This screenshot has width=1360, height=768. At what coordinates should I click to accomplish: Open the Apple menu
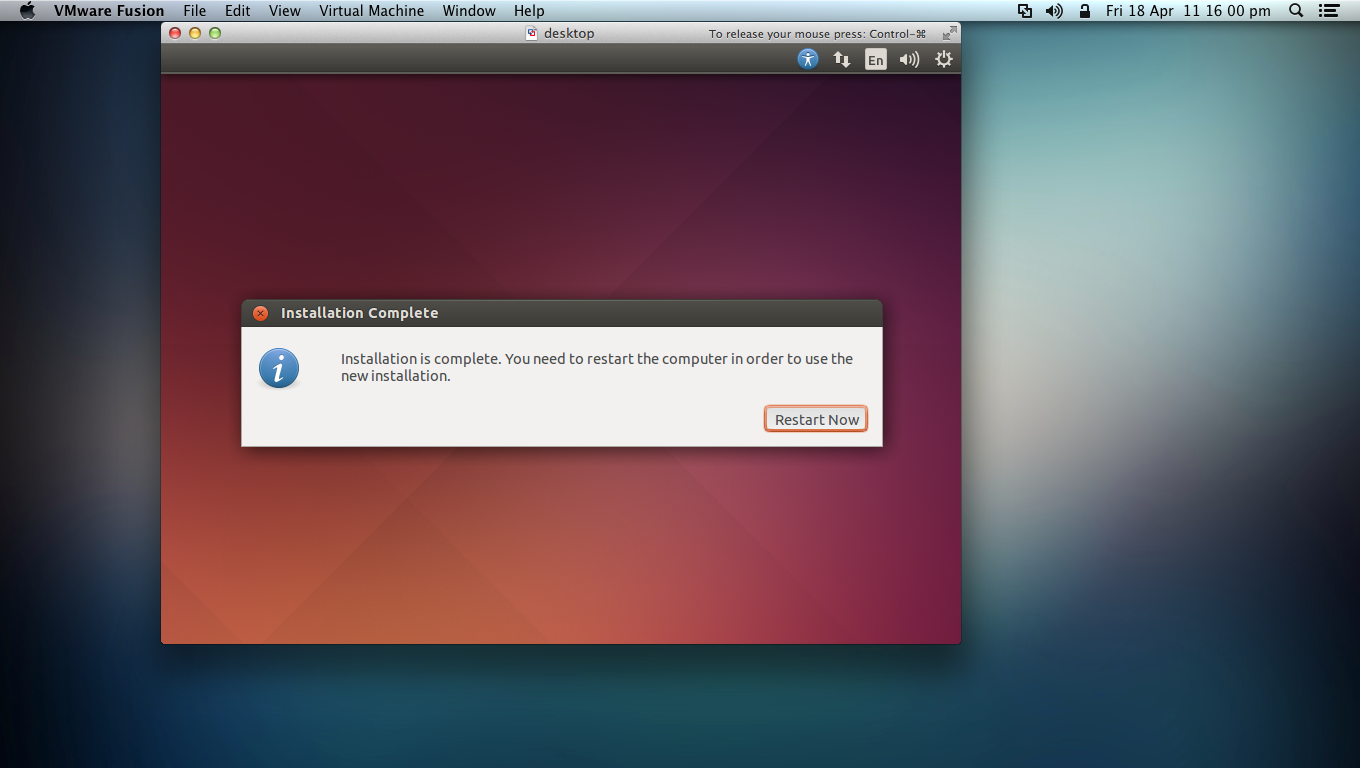pos(27,11)
